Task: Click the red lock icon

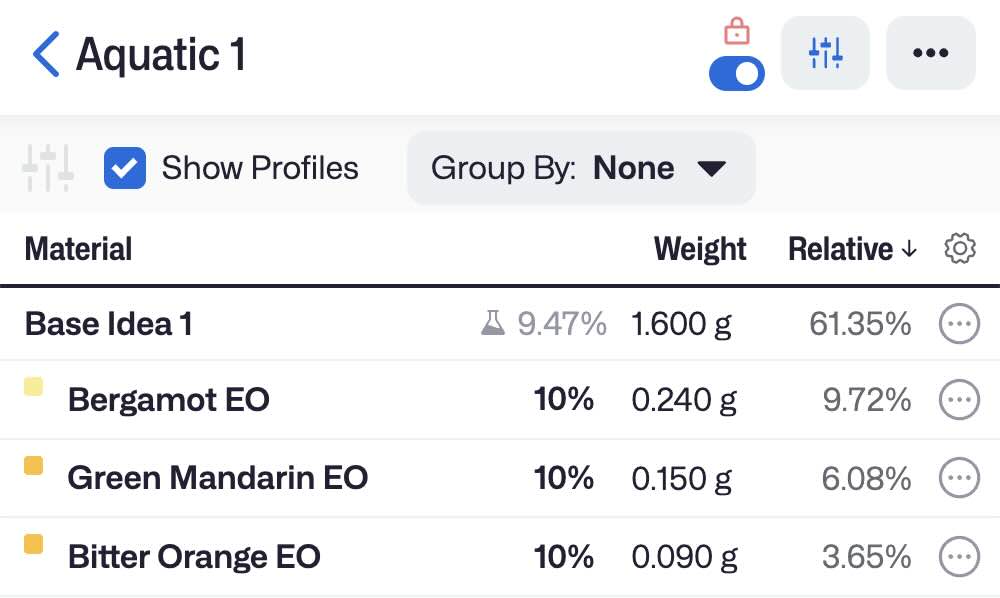Action: tap(737, 32)
